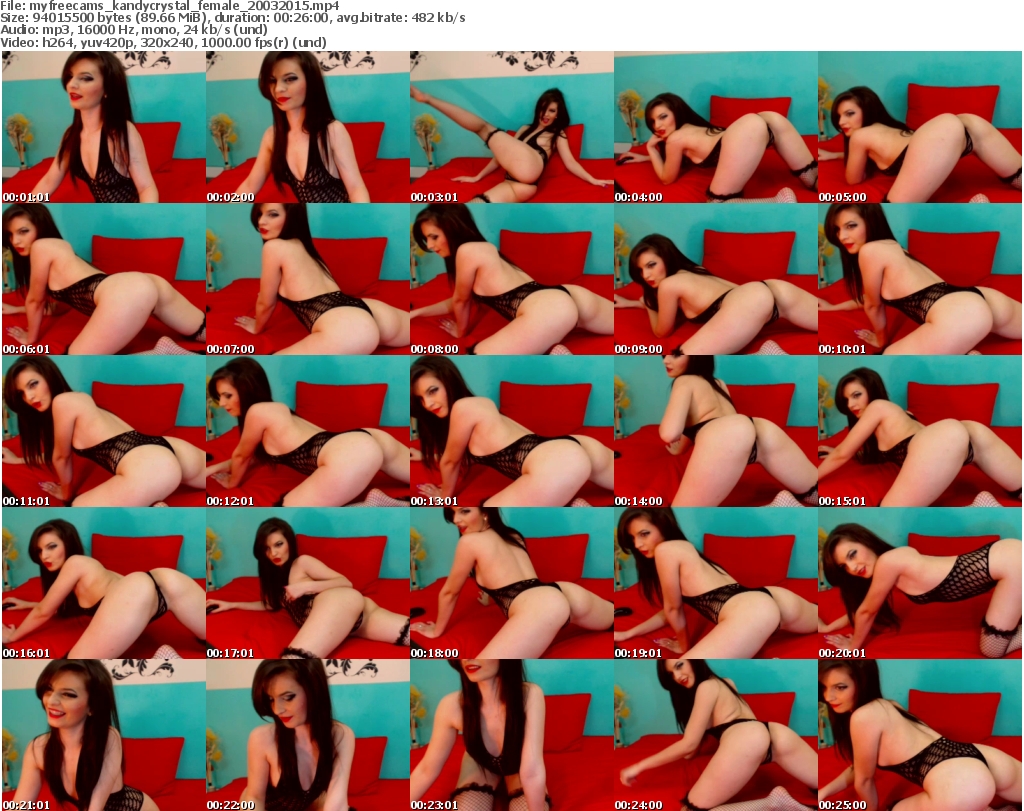Select the frame labeled 00:12:01
This screenshot has width=1024, height=811.
(308, 431)
